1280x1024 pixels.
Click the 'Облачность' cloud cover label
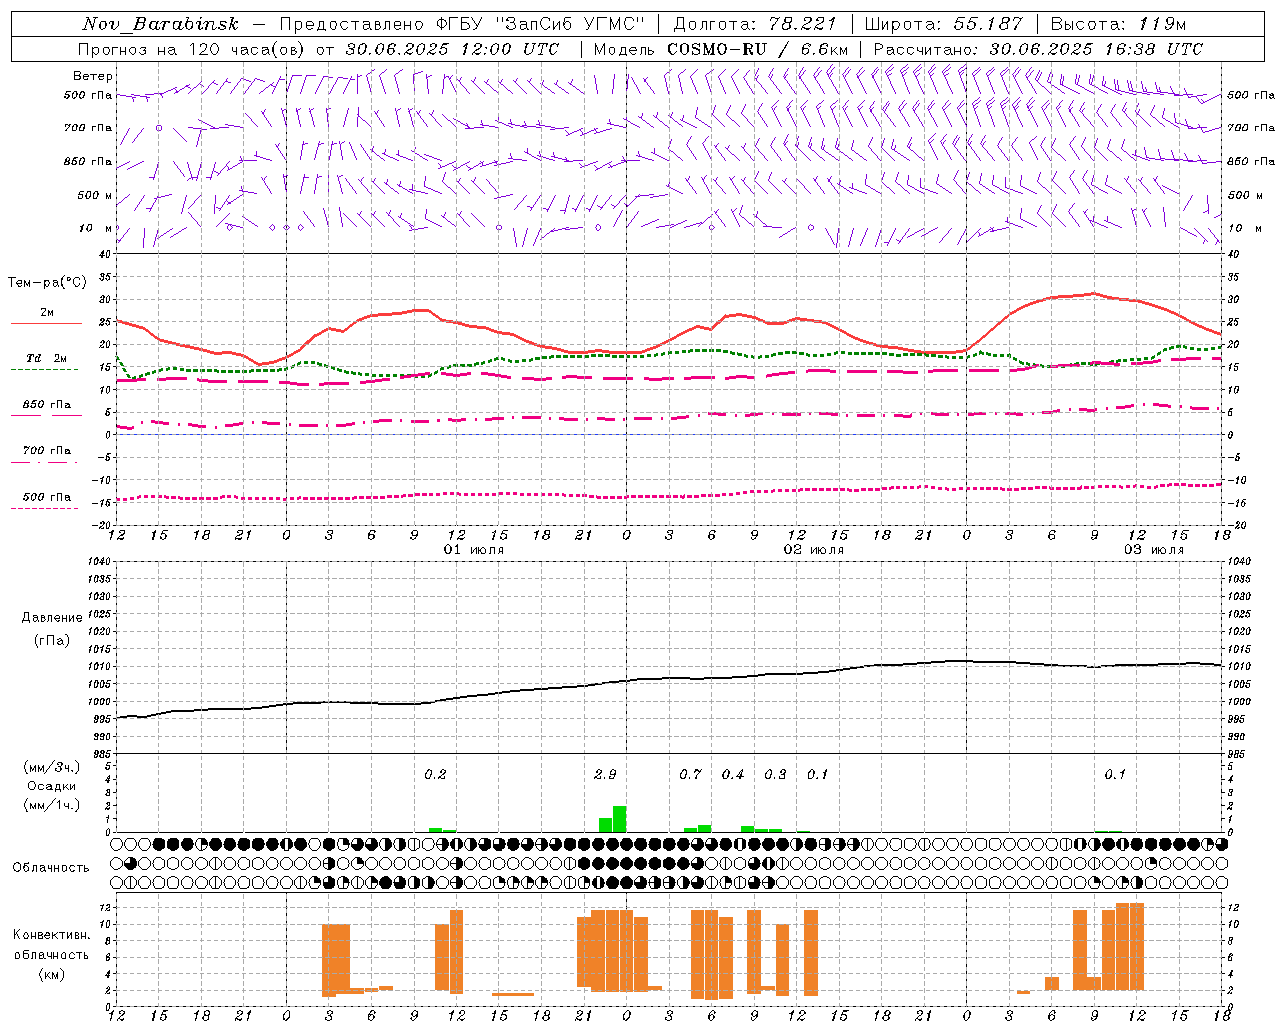(51, 867)
